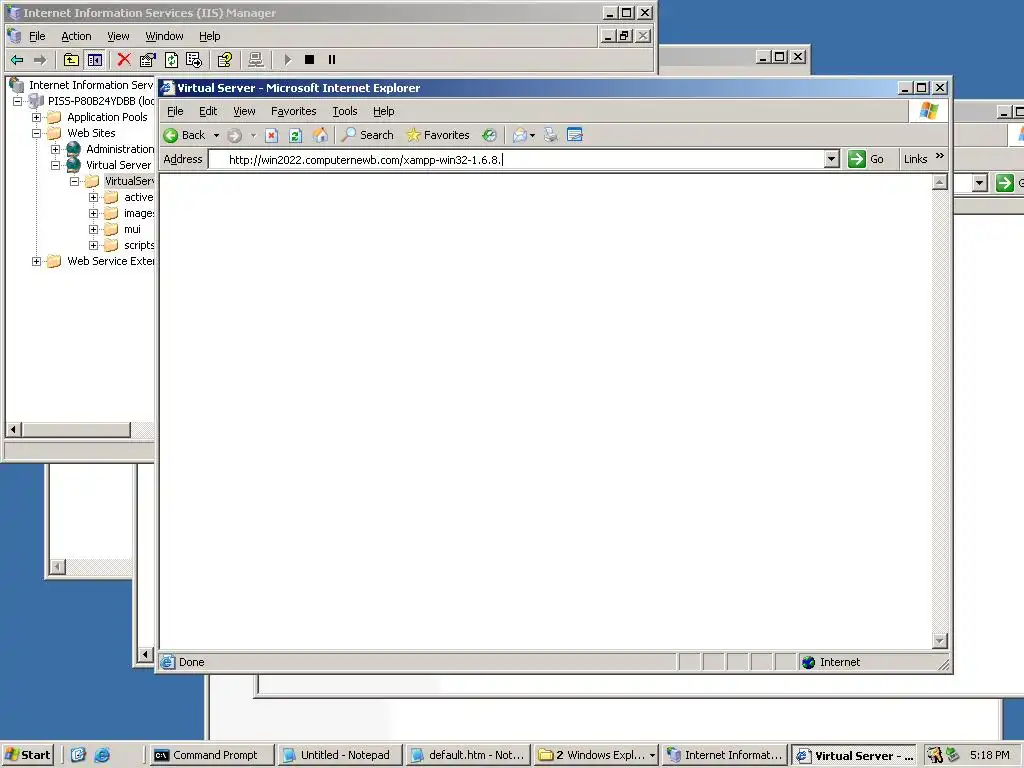The image size is (1024, 768).
Task: Stop the site with the stop icon
Action: coord(310,59)
